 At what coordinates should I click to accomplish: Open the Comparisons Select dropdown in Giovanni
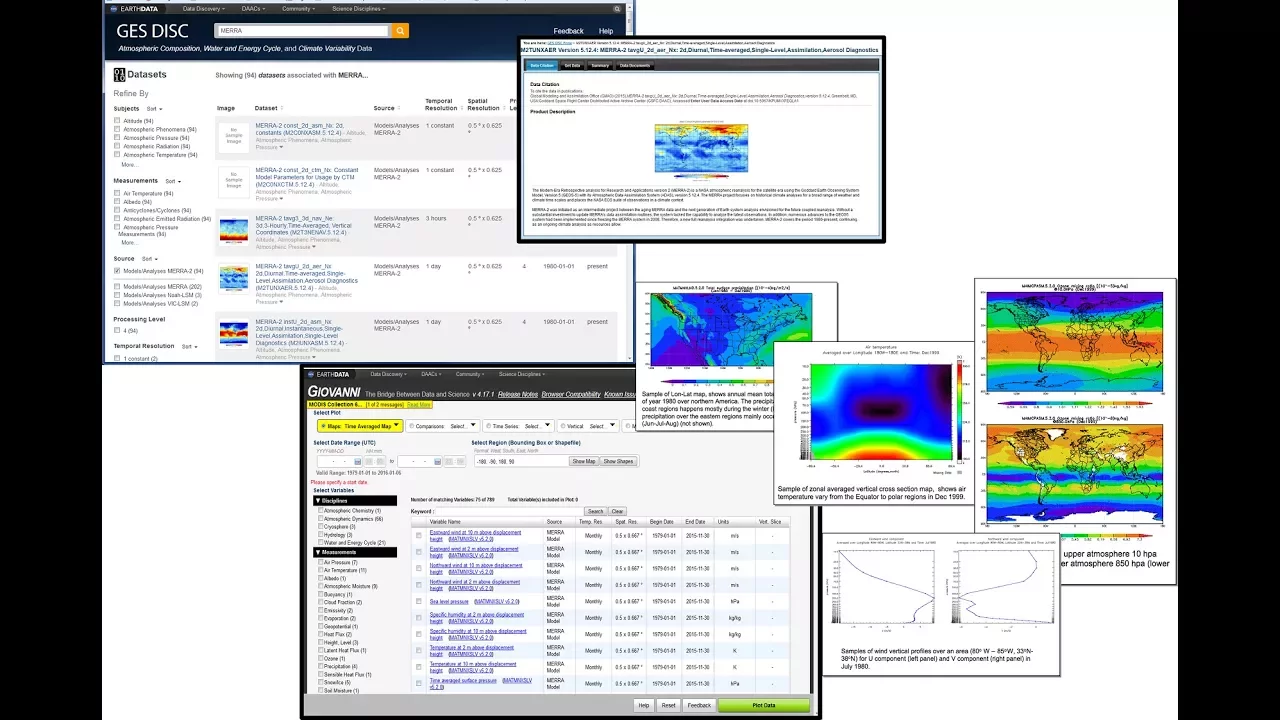[462, 426]
